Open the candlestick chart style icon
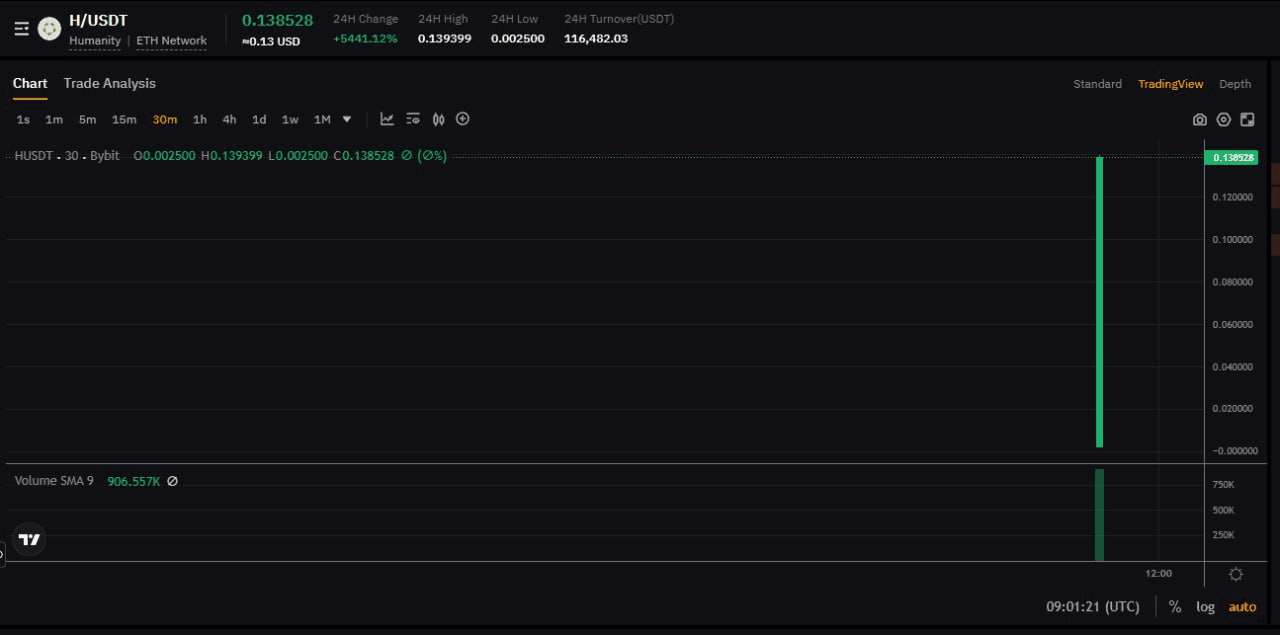 438,119
